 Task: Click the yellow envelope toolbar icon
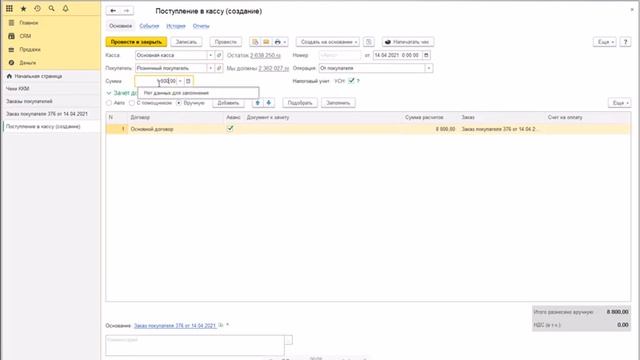pos(266,42)
